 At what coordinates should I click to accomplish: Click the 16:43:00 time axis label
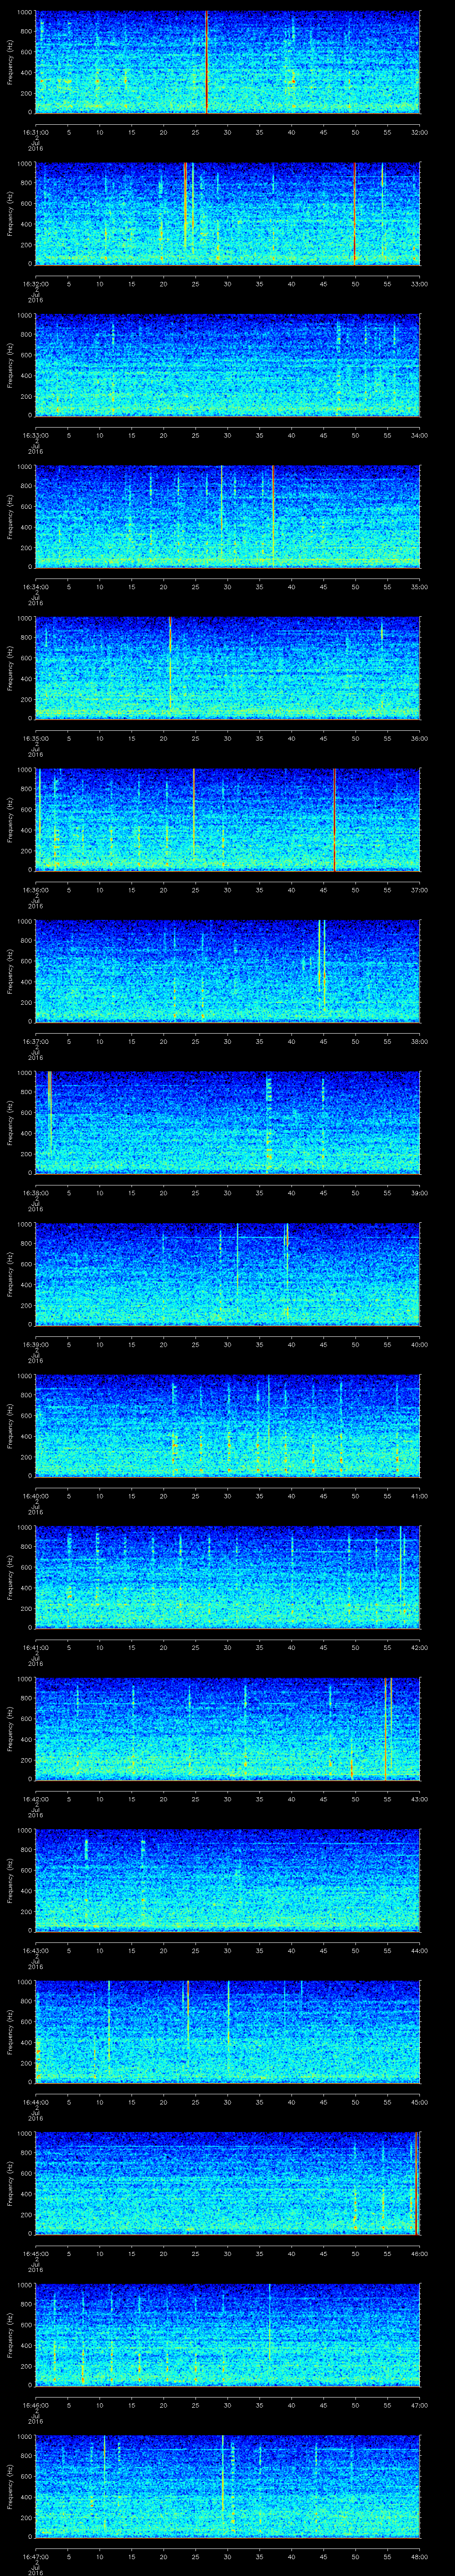[36, 1950]
